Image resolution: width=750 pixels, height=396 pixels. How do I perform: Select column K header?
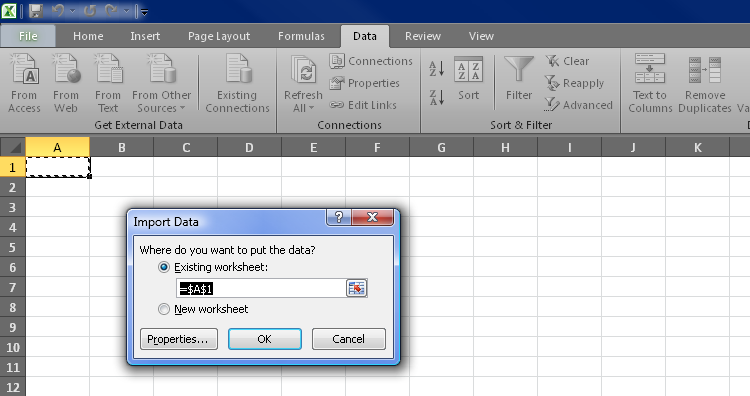coord(697,147)
